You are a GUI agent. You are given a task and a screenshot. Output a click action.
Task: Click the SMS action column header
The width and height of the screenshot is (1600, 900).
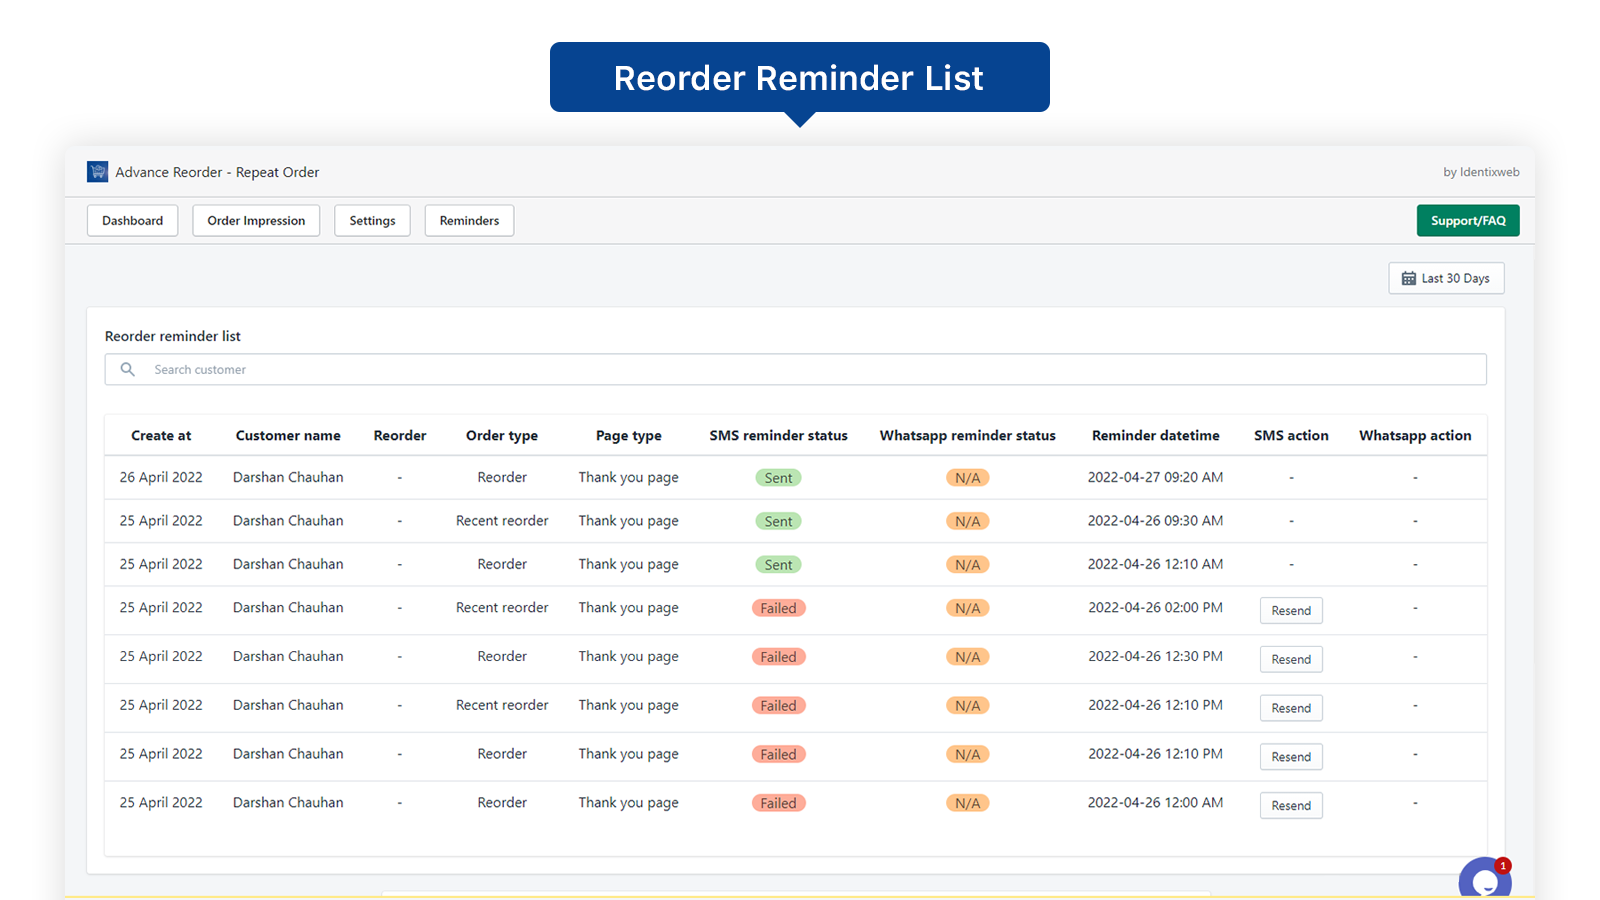pyautogui.click(x=1291, y=436)
